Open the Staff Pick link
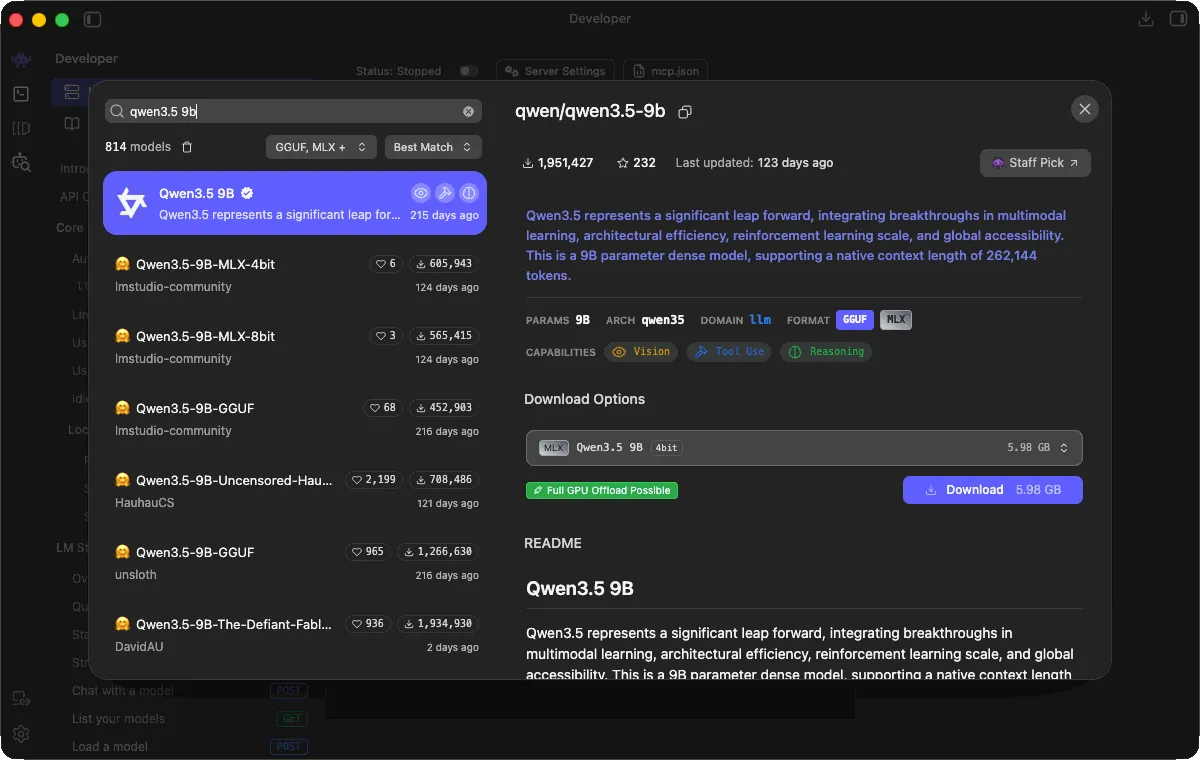 point(1035,163)
